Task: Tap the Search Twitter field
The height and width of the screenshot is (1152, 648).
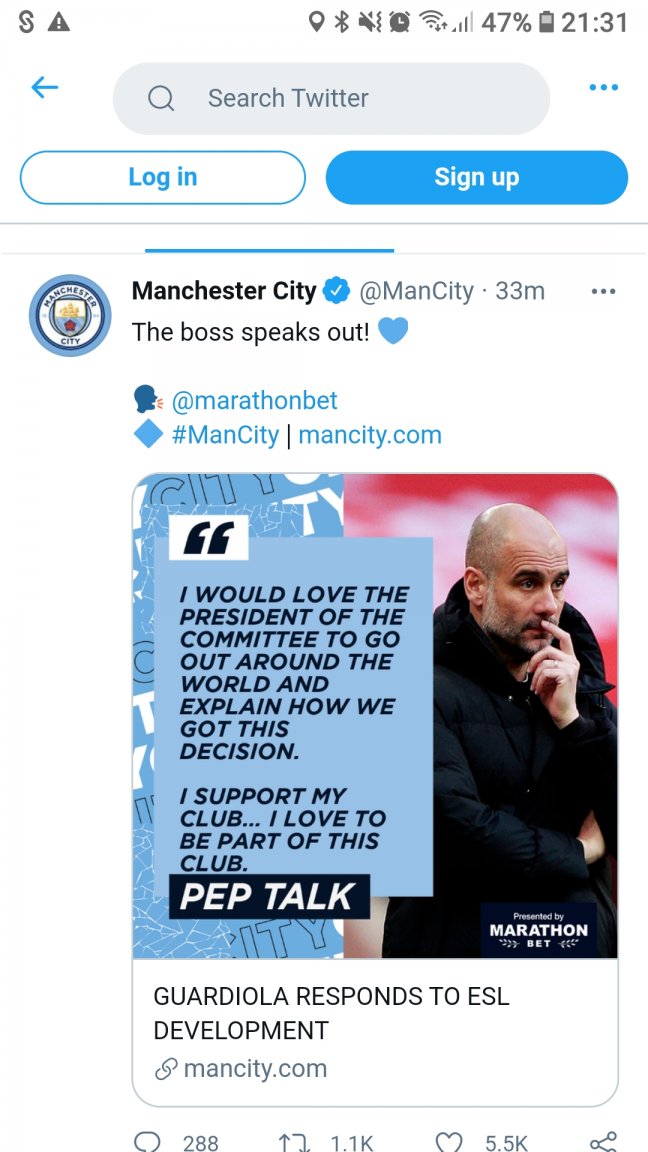Action: coord(331,98)
